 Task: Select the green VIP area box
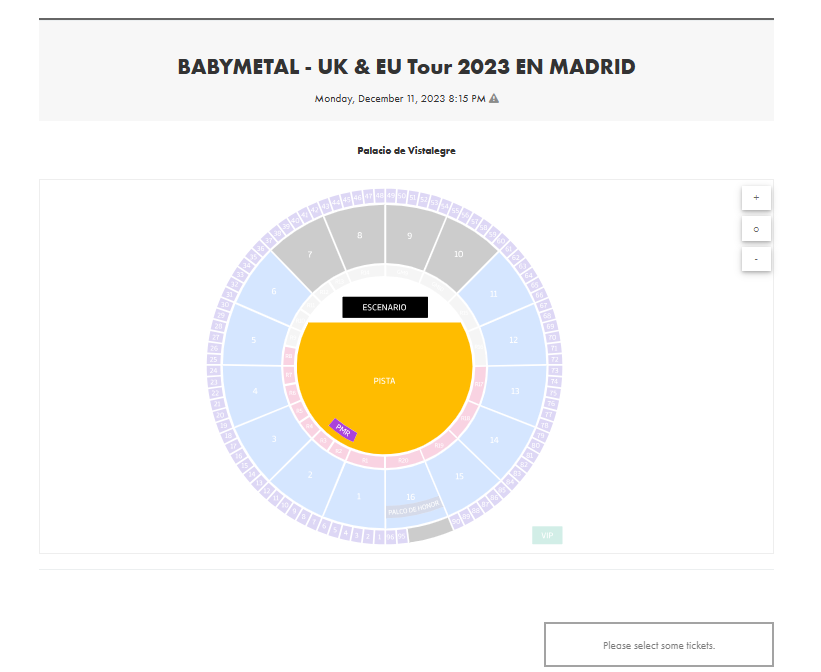[x=547, y=535]
